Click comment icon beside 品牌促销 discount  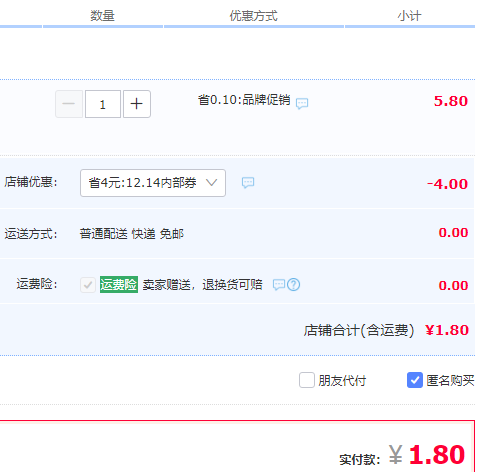point(302,103)
